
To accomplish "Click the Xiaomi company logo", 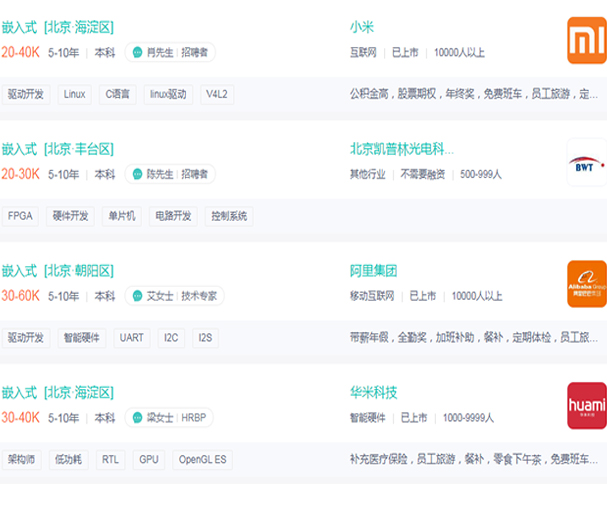I will click(x=586, y=40).
